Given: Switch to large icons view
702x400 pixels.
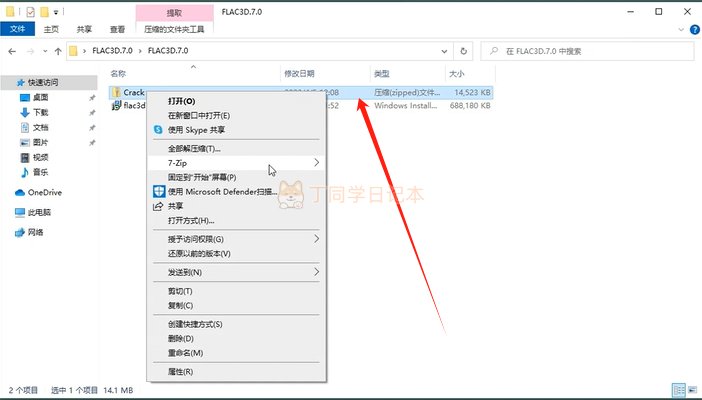Looking at the screenshot, I should [693, 390].
